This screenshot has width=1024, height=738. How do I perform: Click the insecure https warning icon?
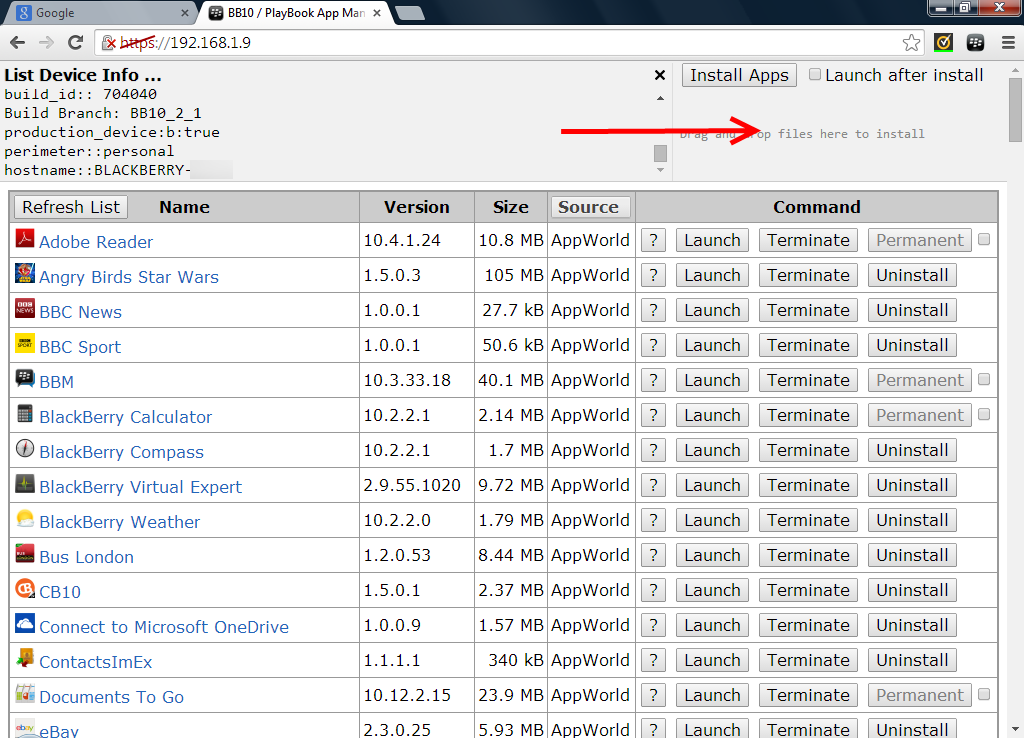point(108,43)
